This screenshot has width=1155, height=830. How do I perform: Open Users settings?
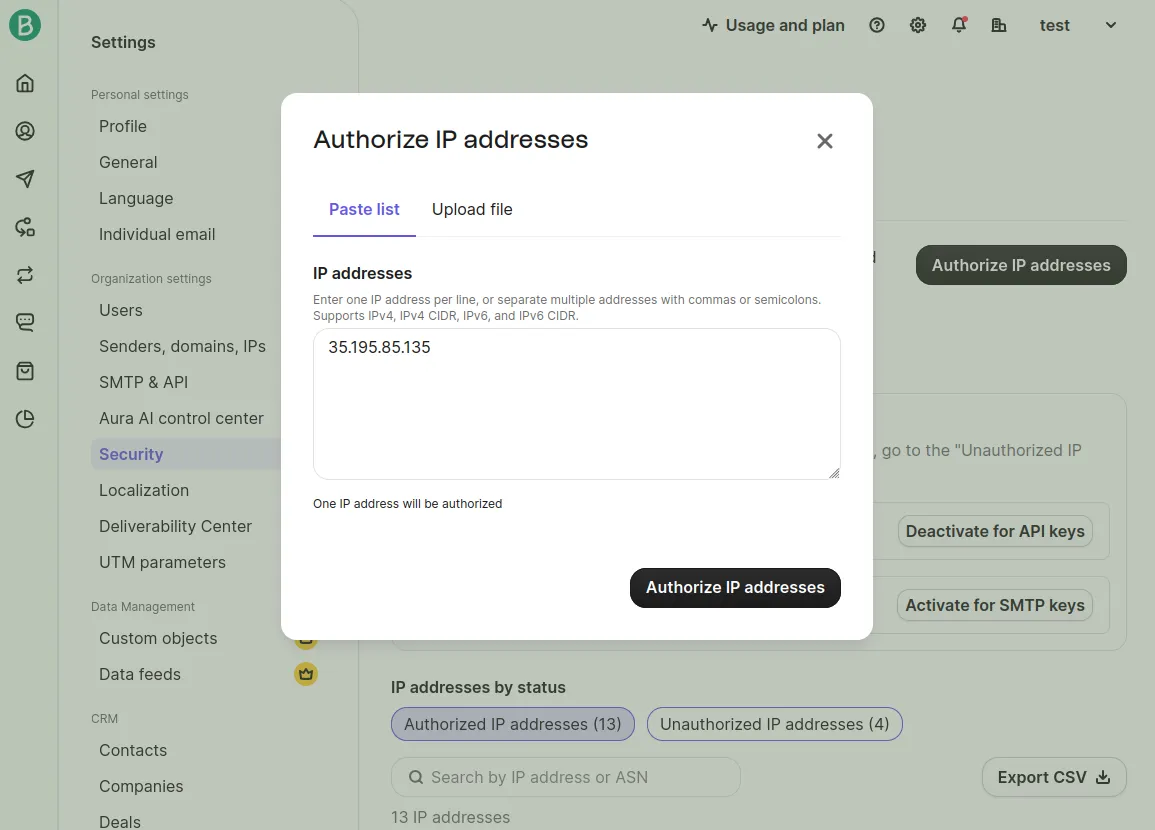(121, 310)
